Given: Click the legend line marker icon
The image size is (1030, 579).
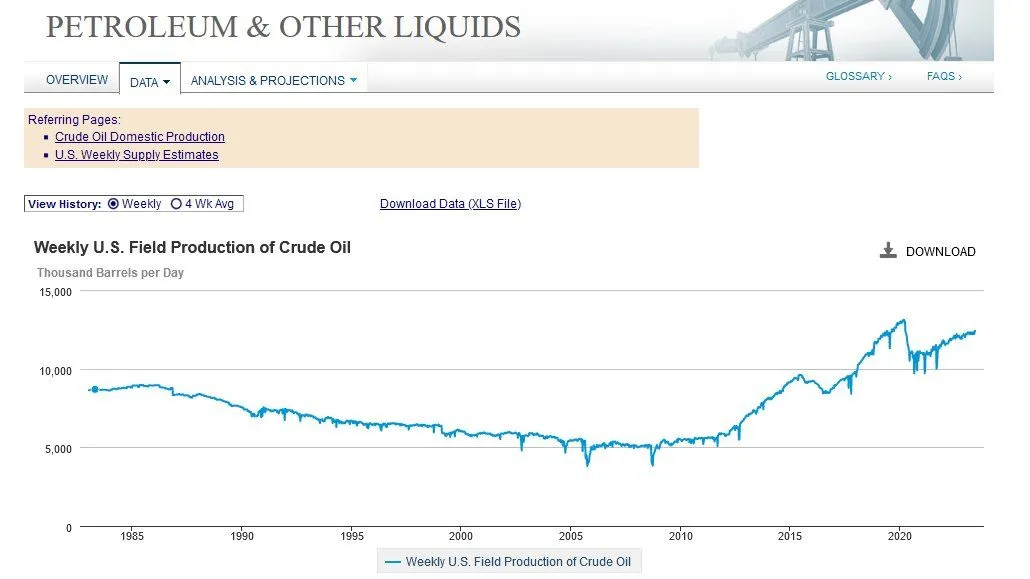Looking at the screenshot, I should (x=390, y=561).
